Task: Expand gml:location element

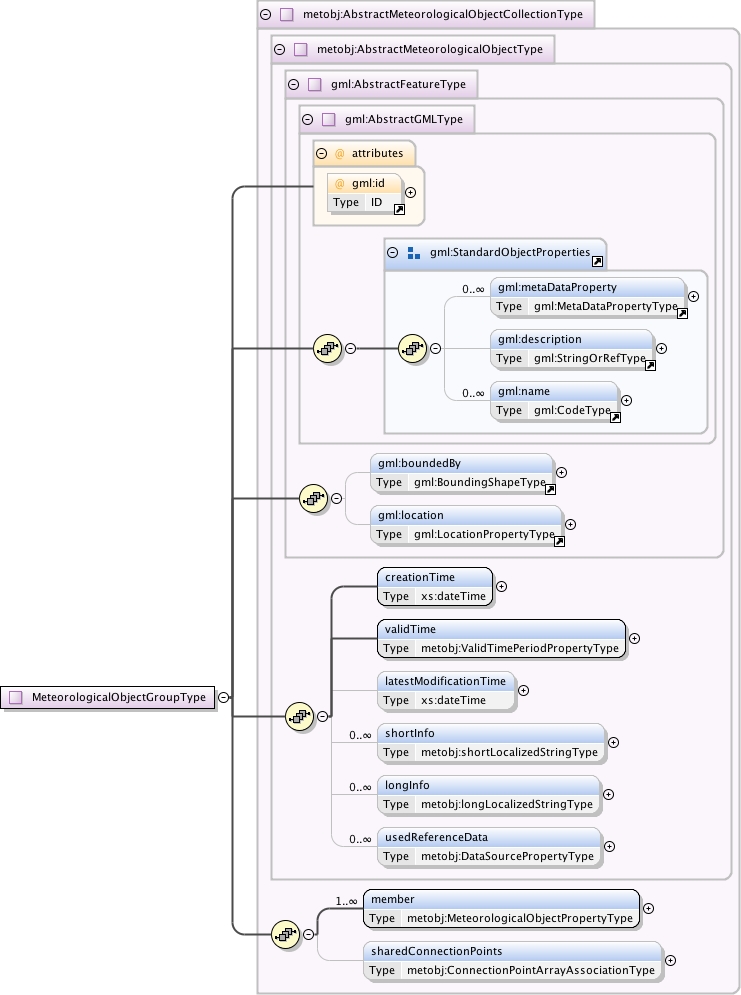Action: [x=570, y=524]
